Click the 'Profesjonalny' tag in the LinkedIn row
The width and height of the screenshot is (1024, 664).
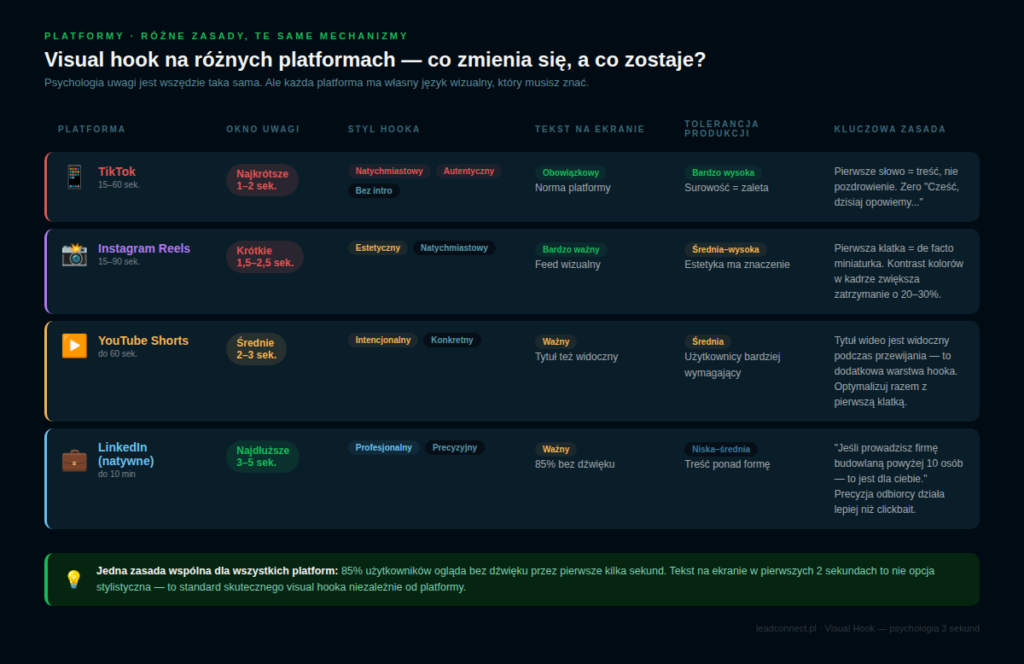point(384,448)
